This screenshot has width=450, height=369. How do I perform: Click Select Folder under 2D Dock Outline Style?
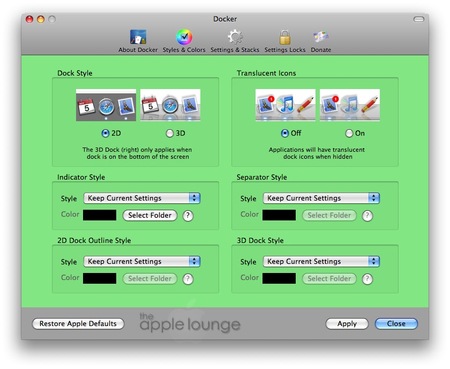[x=150, y=279]
